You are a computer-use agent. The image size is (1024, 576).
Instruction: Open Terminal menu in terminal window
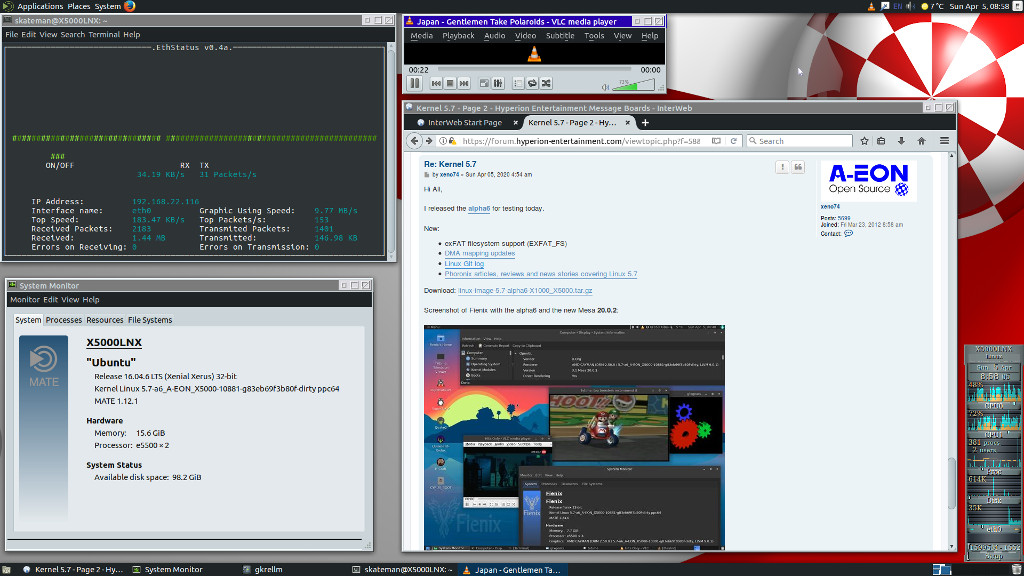click(x=104, y=35)
